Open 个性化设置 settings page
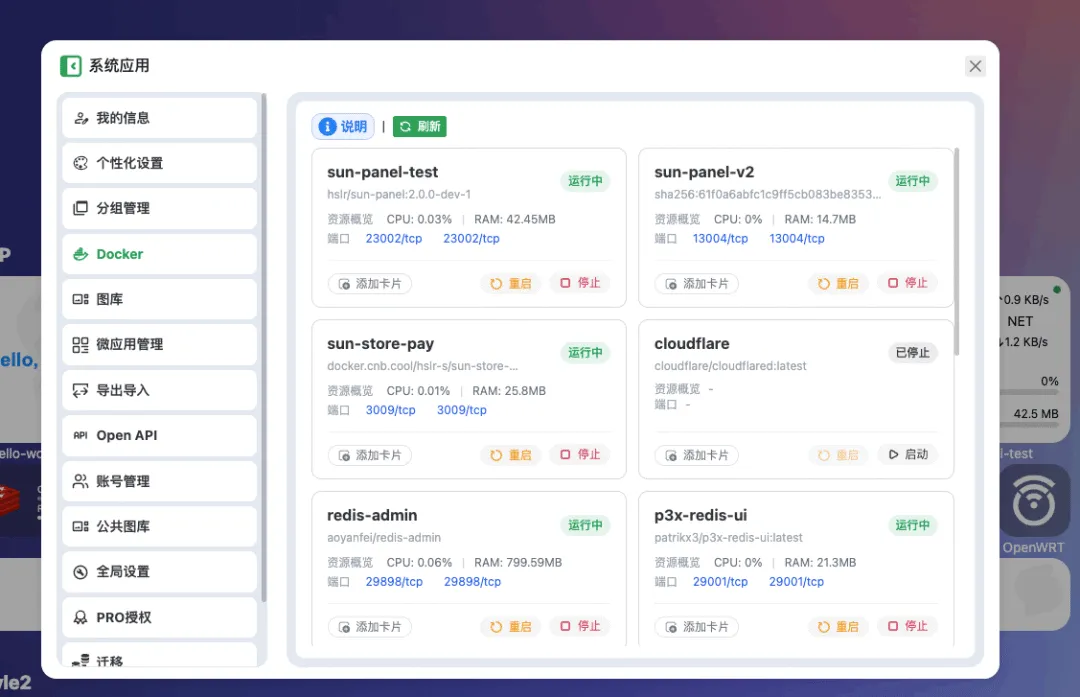 [159, 163]
